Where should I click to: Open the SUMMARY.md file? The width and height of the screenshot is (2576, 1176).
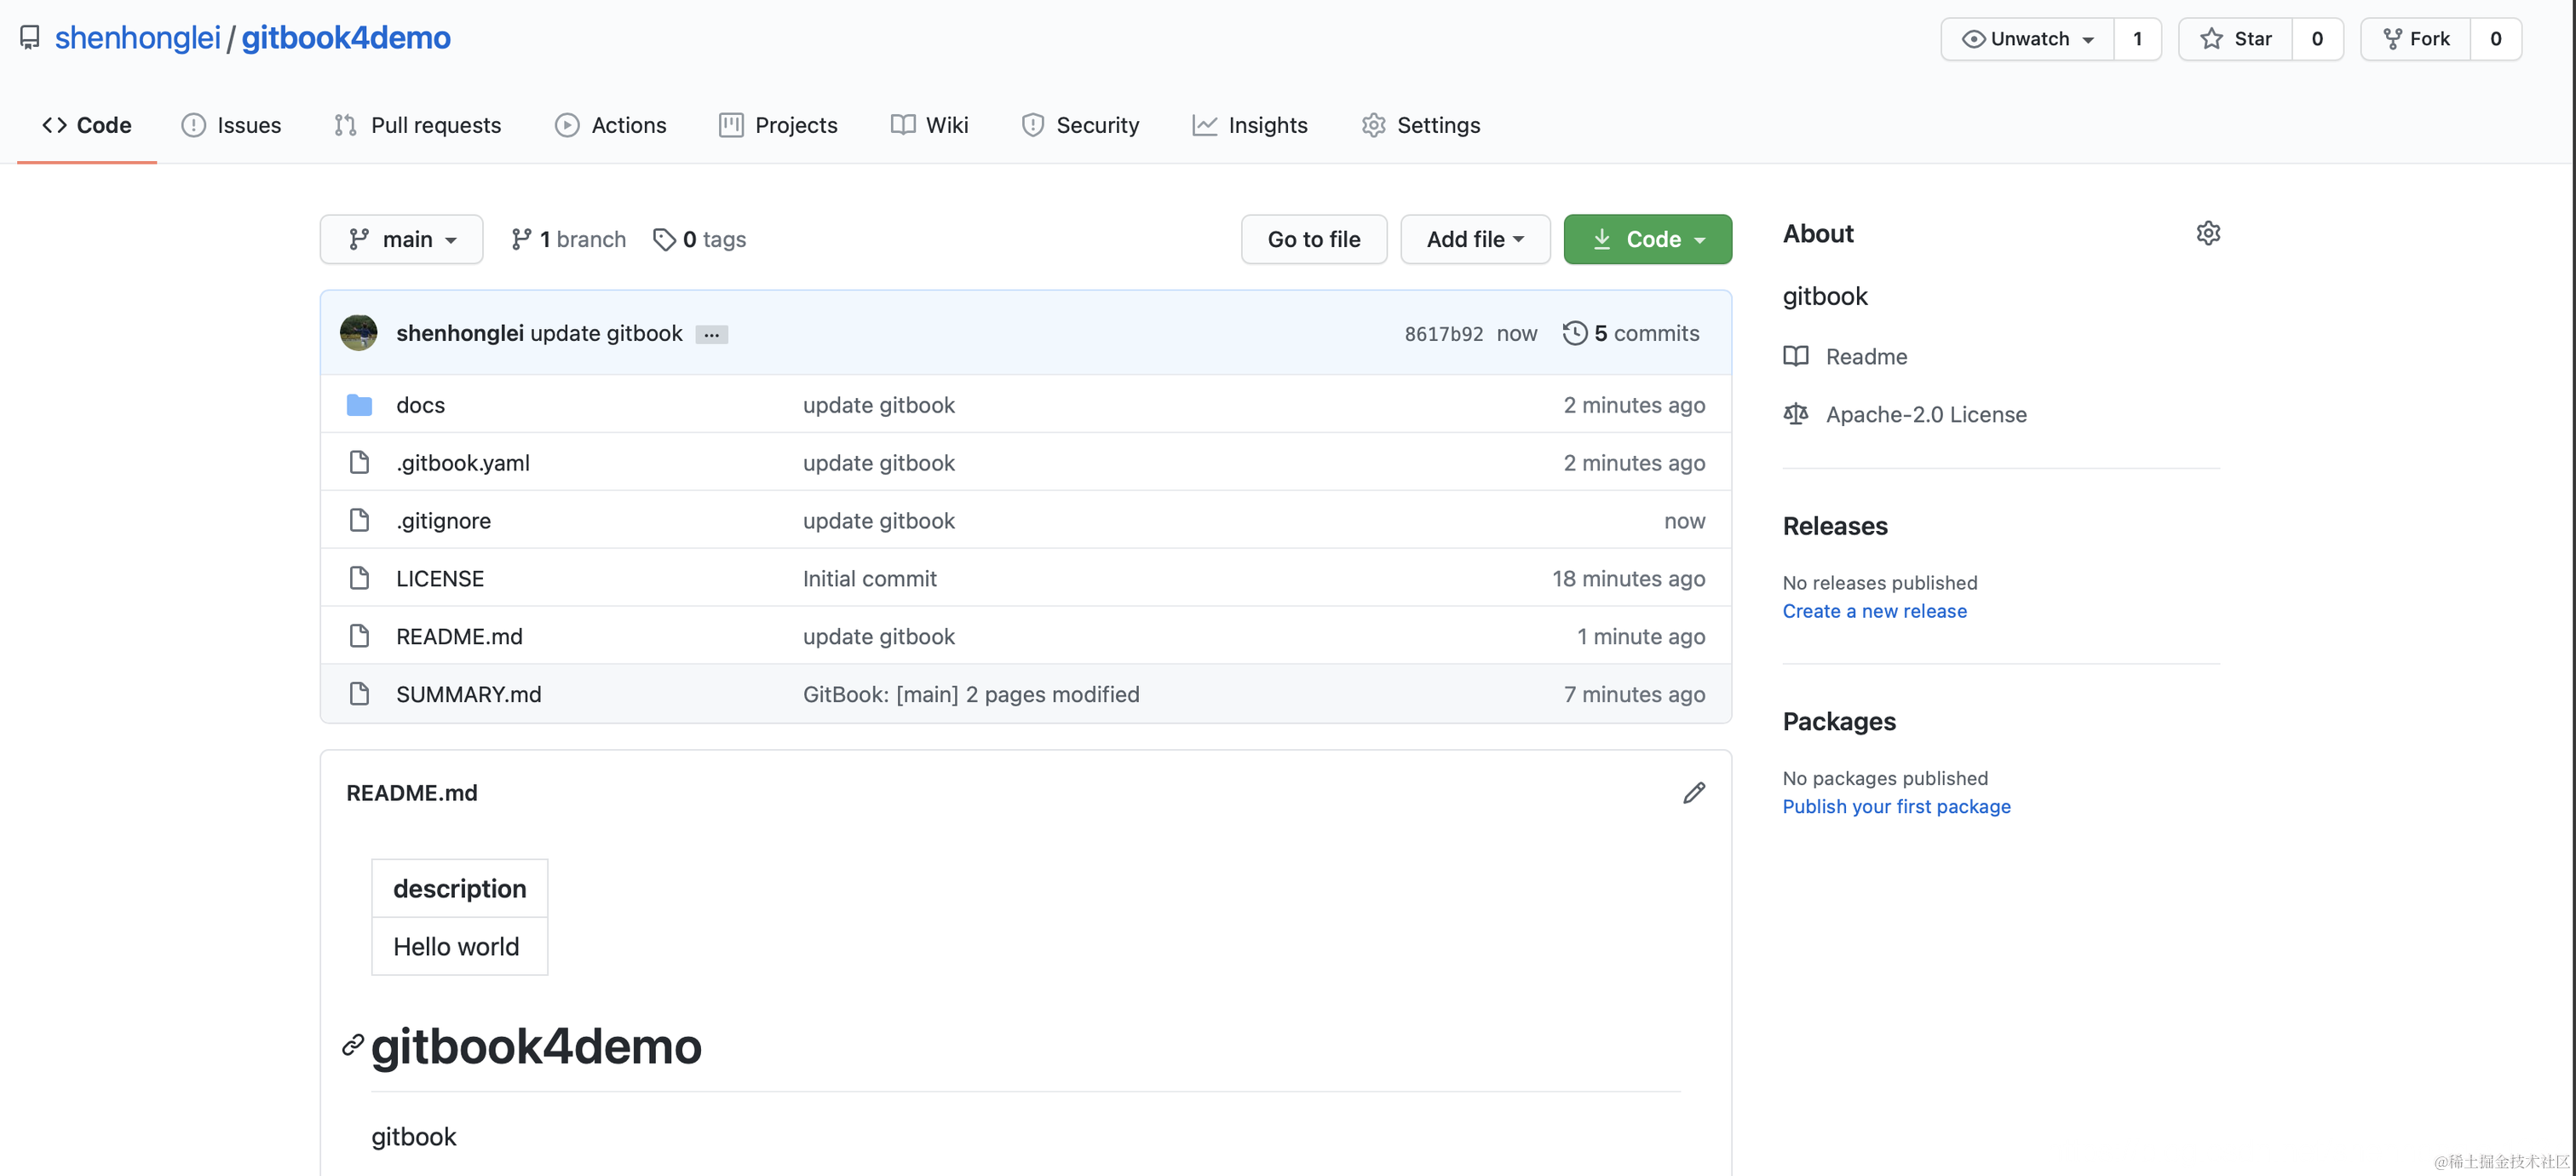(x=468, y=694)
